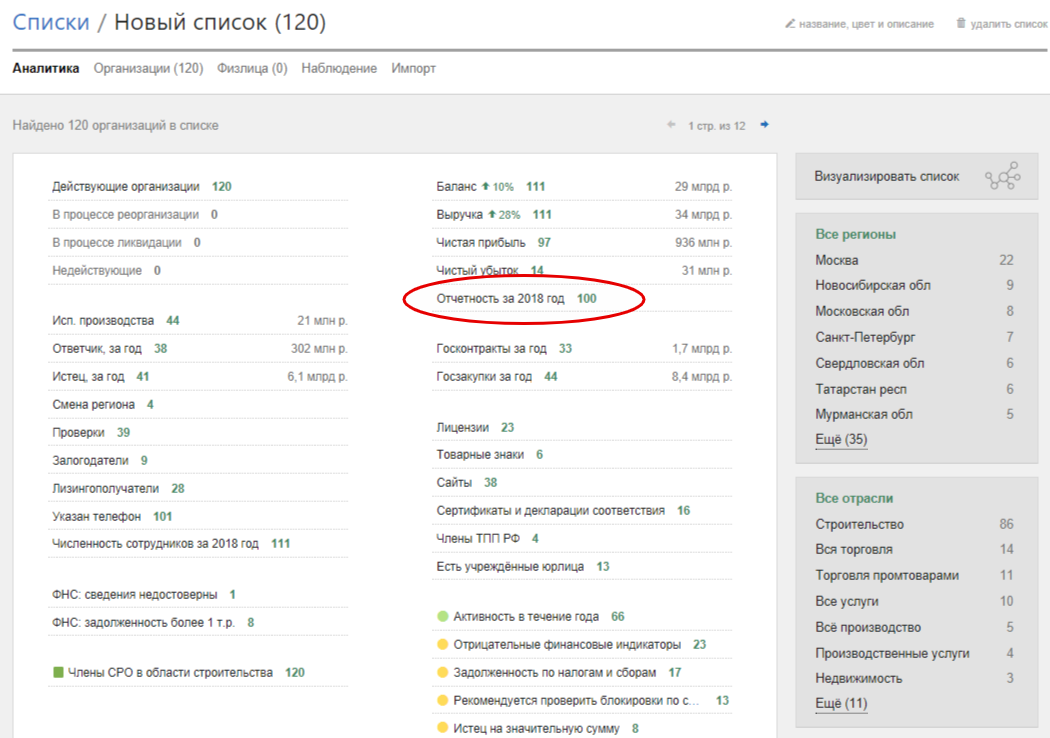Open the Импорт tab
1050x738 pixels.
click(x=413, y=68)
